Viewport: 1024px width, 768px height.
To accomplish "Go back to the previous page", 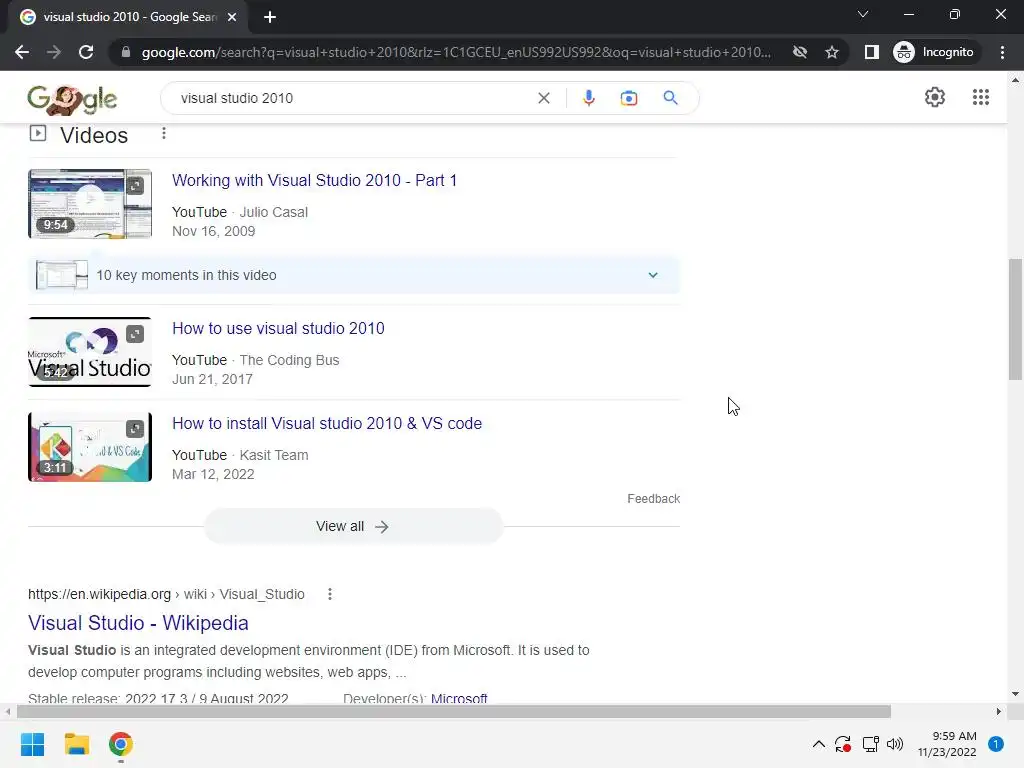I will coord(22,52).
